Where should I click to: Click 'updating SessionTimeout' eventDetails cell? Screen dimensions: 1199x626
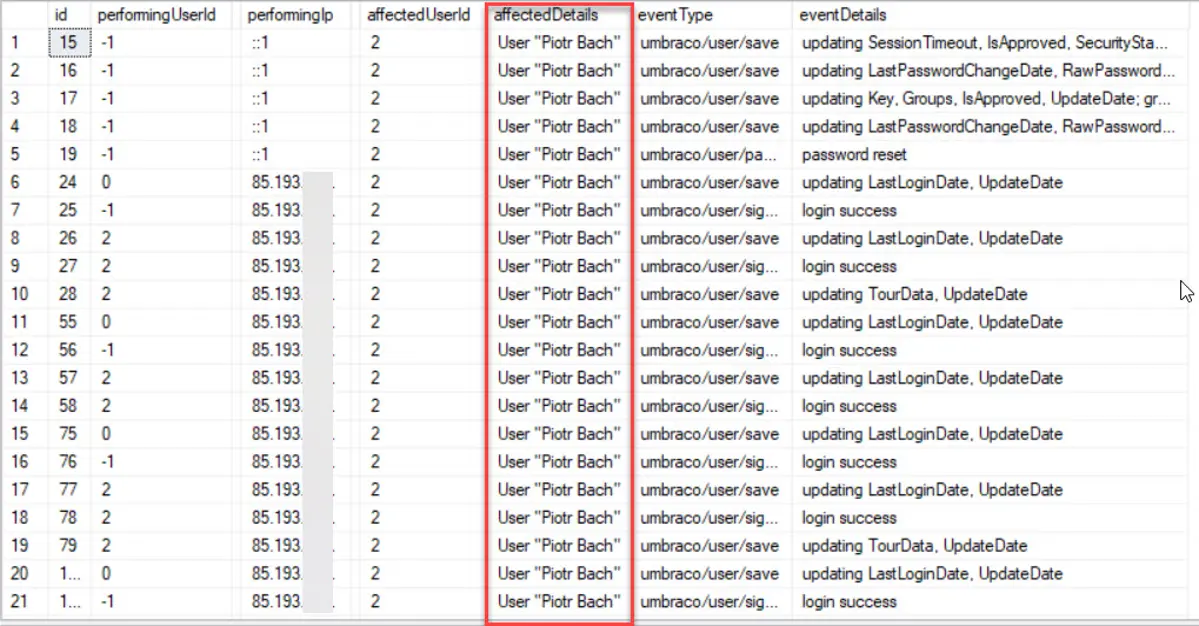click(x=984, y=43)
